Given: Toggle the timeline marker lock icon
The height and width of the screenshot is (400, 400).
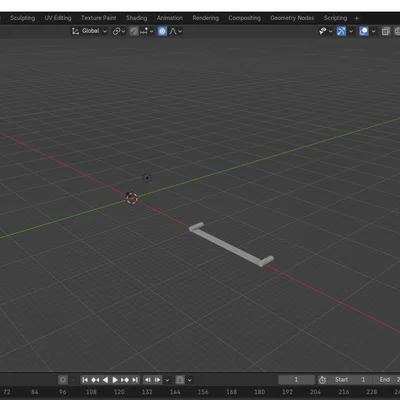Looking at the screenshot, I should pos(180,380).
